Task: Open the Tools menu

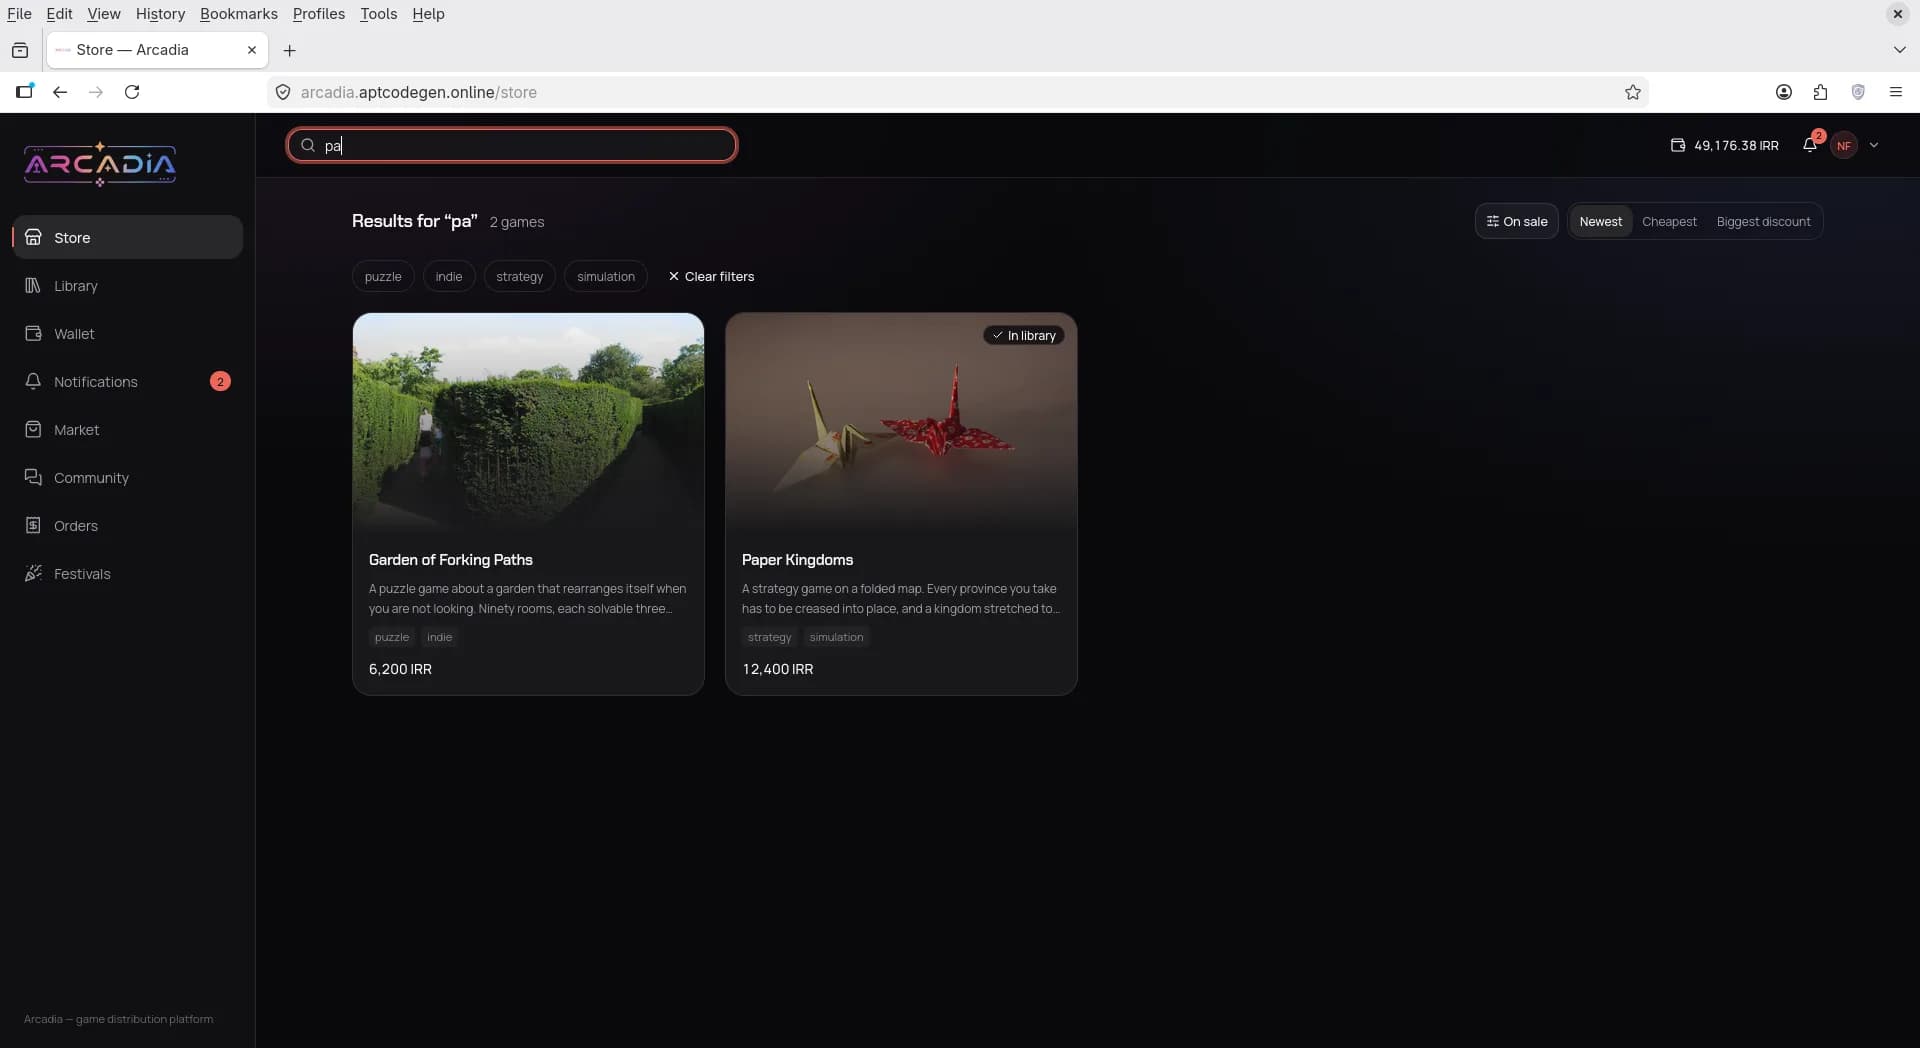Action: (379, 14)
